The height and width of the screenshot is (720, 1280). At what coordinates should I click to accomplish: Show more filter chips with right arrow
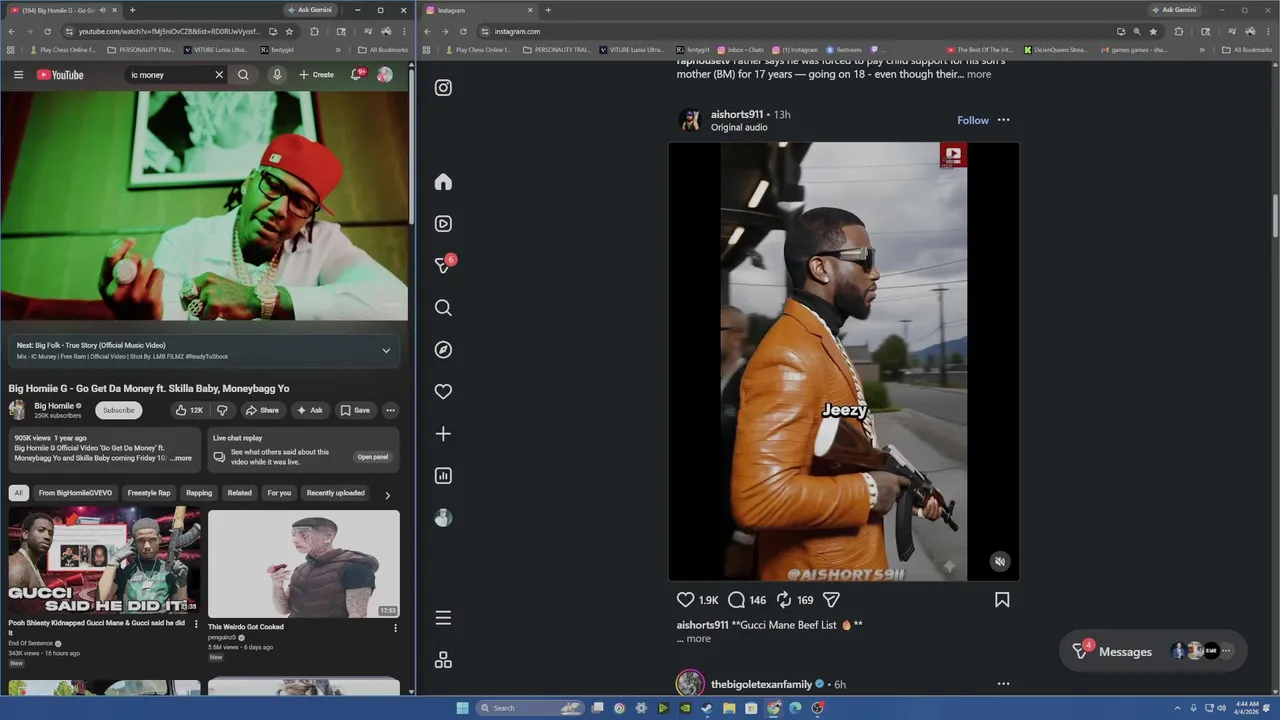point(388,495)
